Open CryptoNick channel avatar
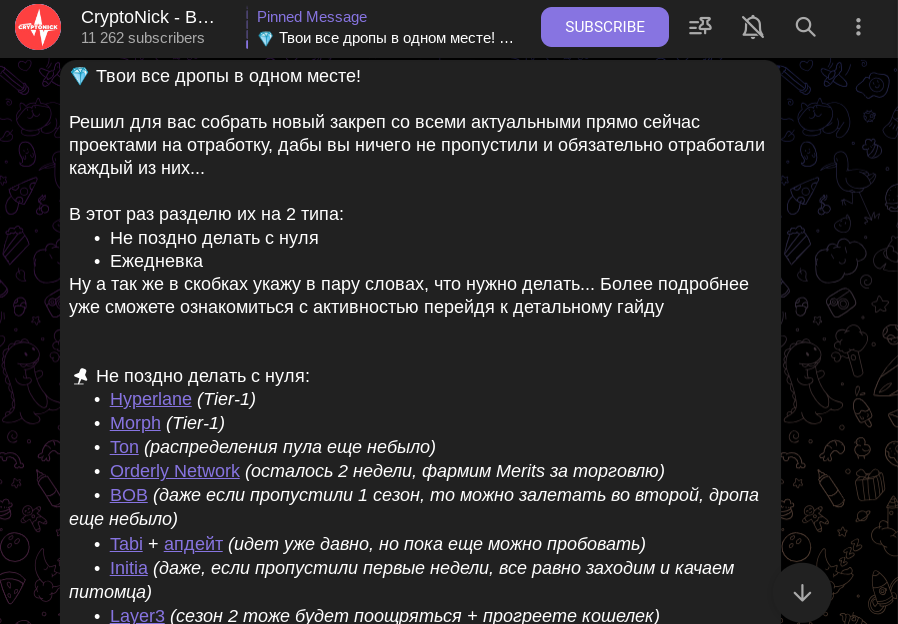The image size is (898, 624). pyautogui.click(x=38, y=27)
